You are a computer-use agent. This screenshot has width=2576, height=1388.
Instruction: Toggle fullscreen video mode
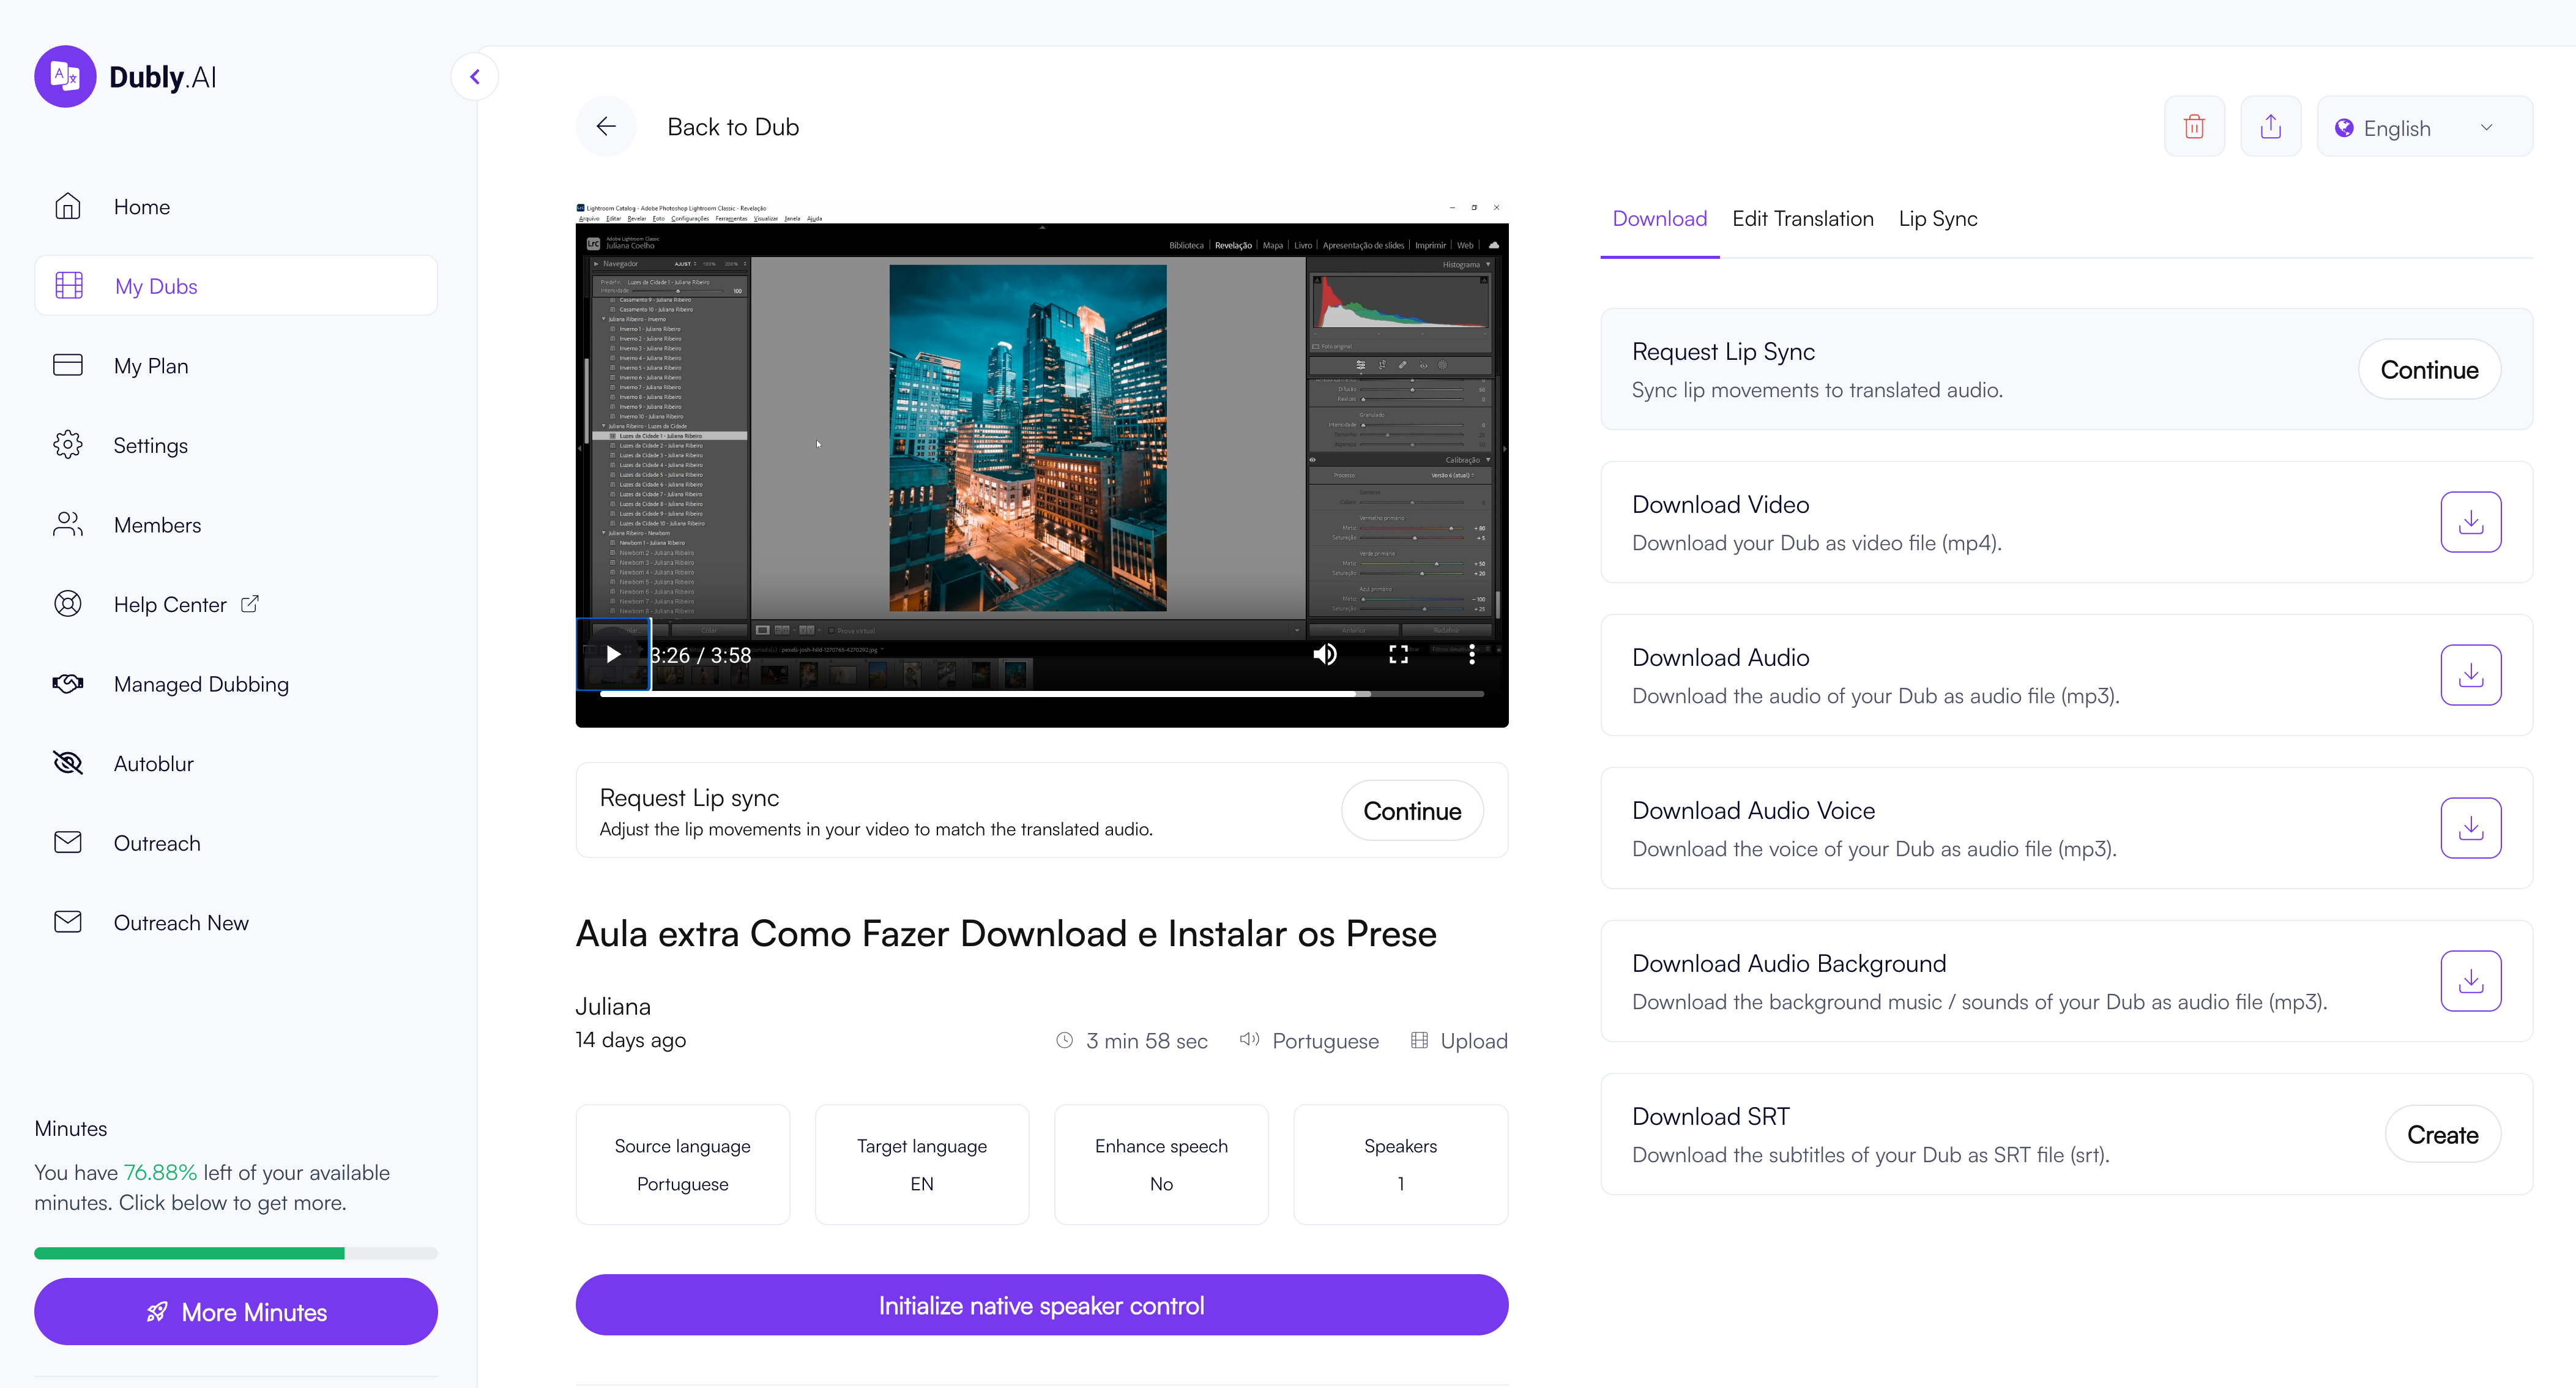1398,654
